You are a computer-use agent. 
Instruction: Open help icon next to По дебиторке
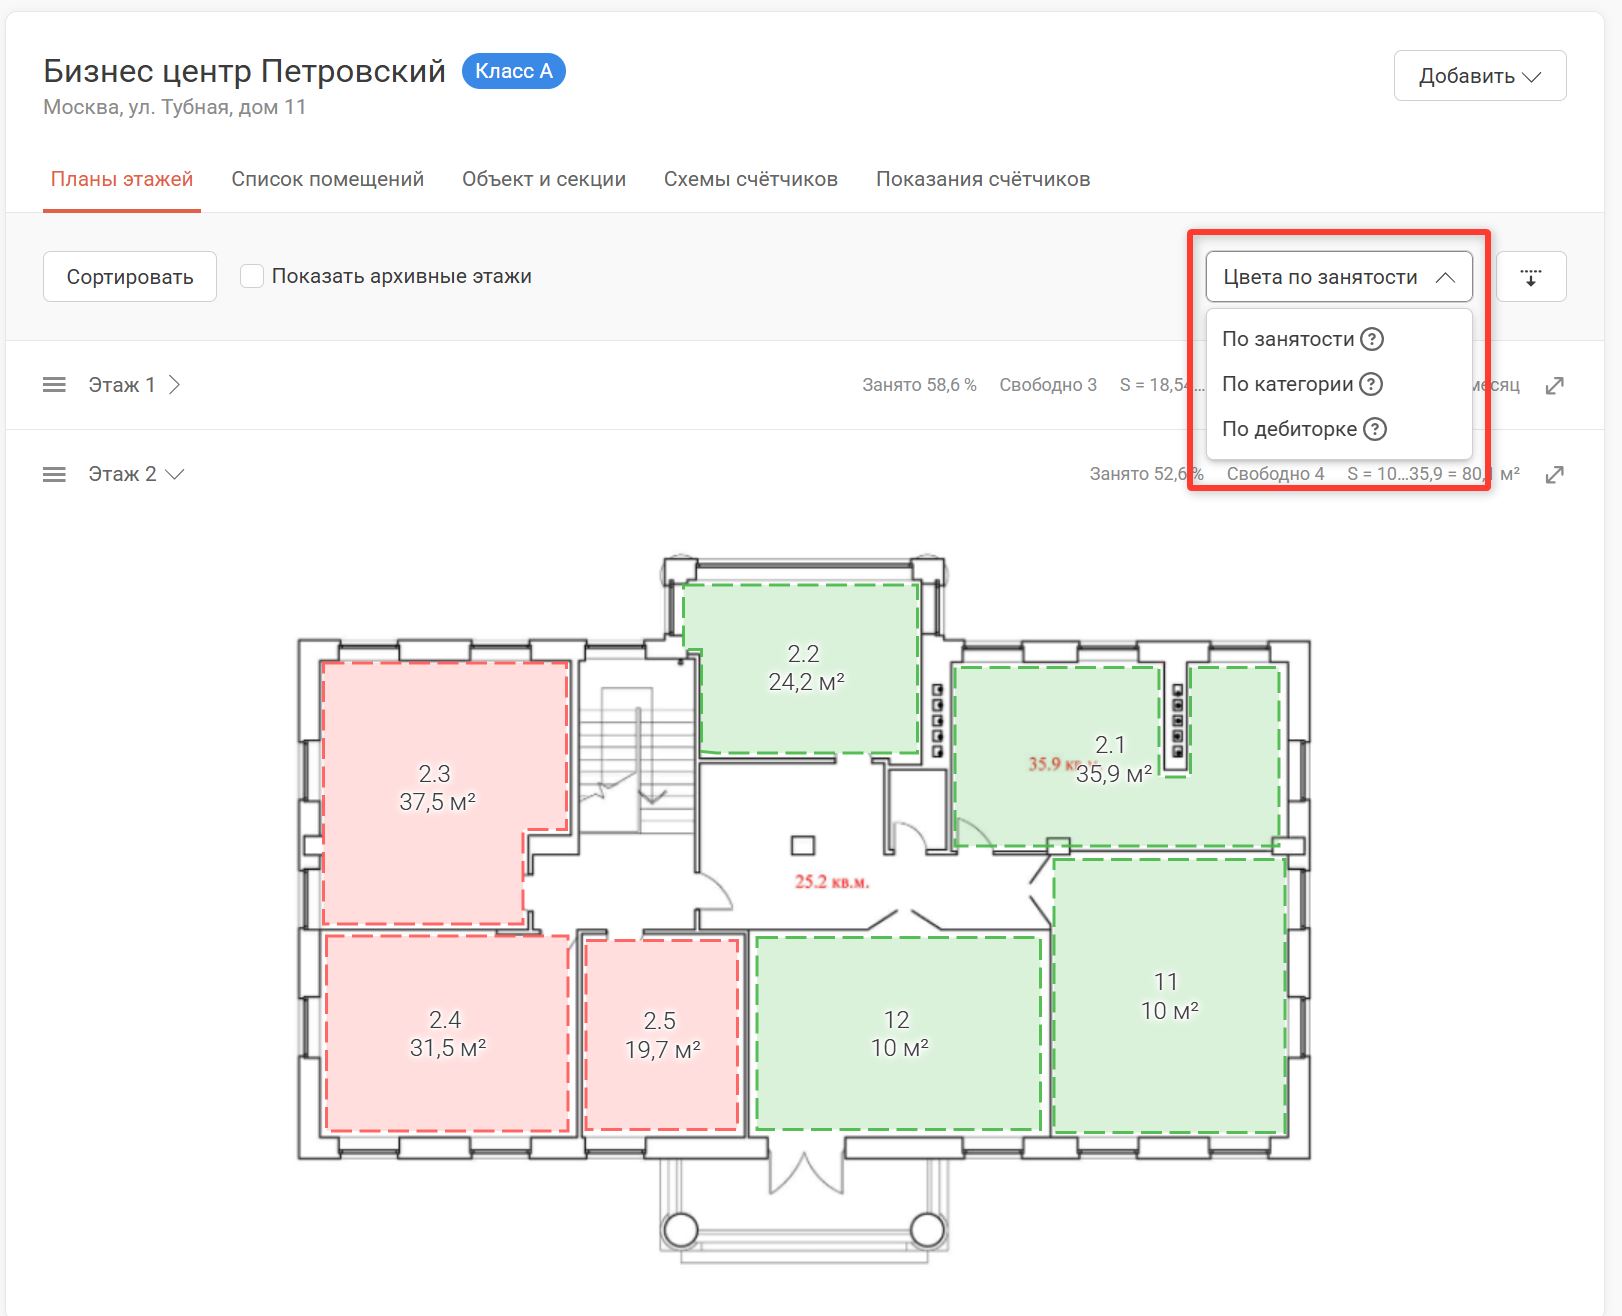coord(1375,429)
